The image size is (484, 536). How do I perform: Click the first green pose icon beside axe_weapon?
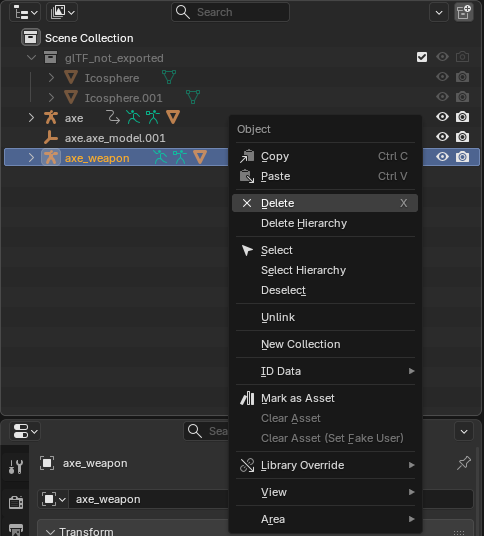tap(160, 157)
